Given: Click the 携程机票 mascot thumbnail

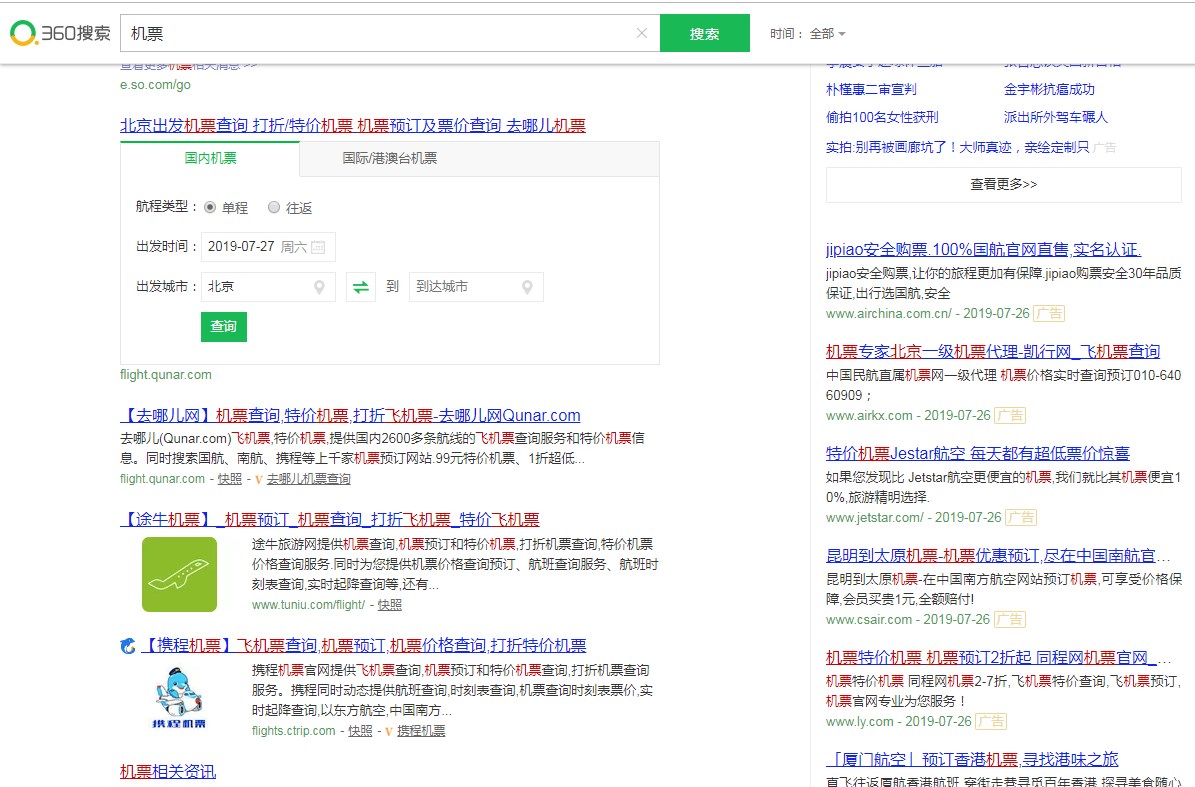Looking at the screenshot, I should [179, 698].
